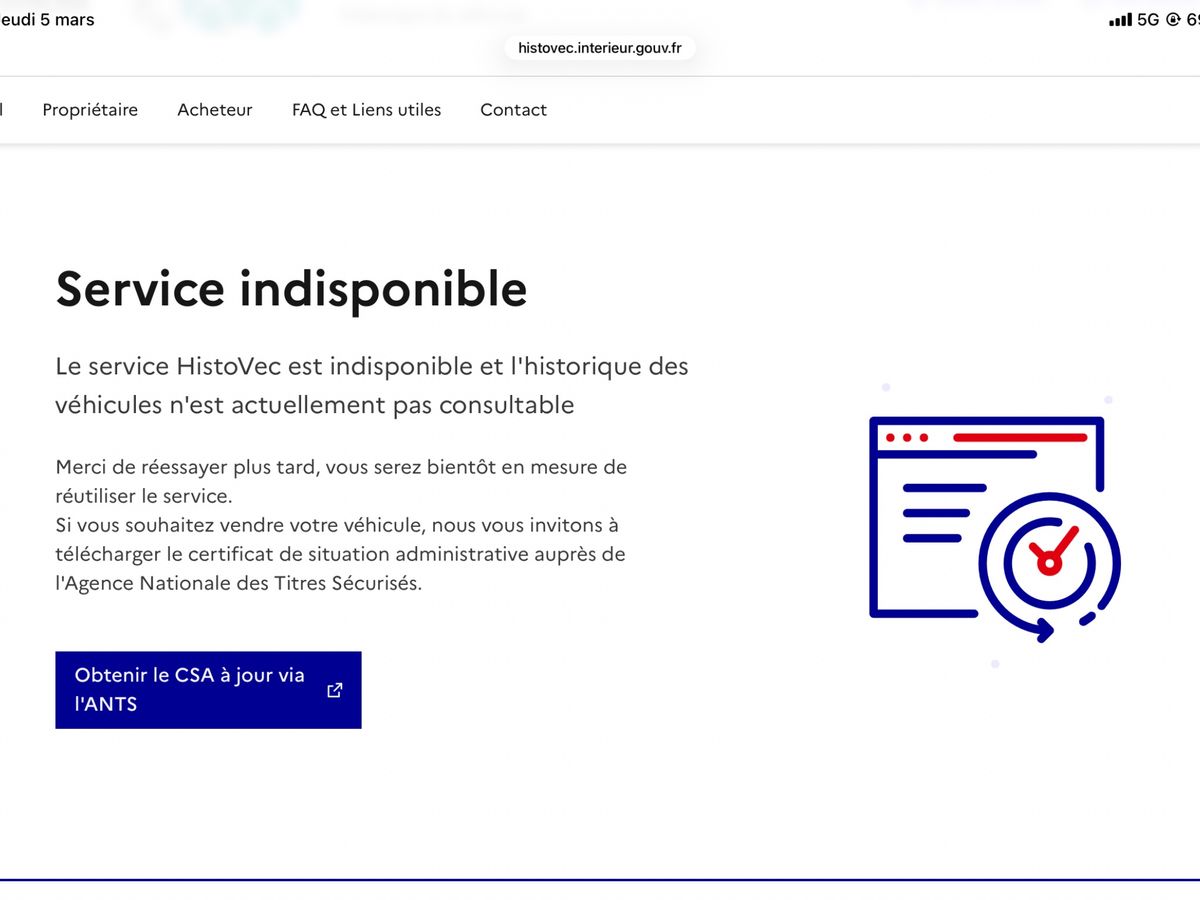Tap the cellular signal bars icon

[1120, 20]
